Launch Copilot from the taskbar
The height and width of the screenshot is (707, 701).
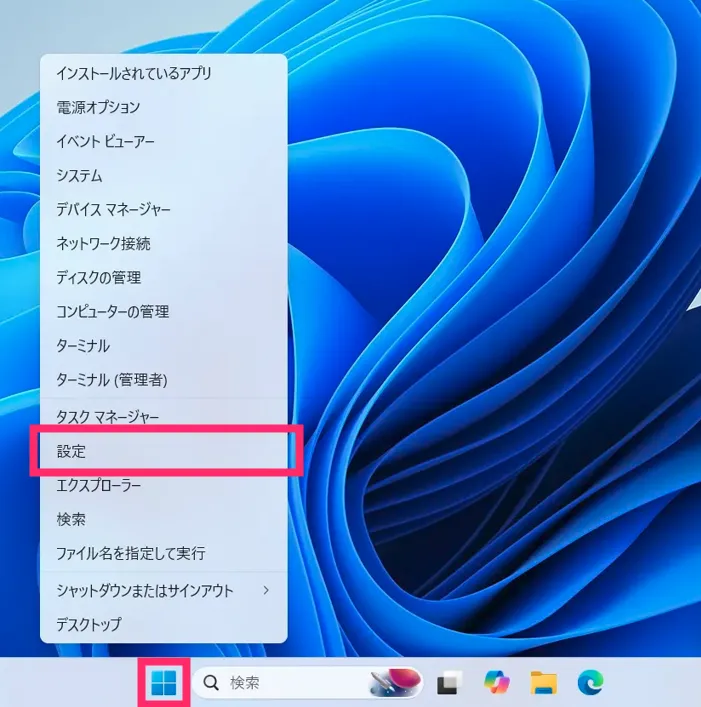click(496, 683)
